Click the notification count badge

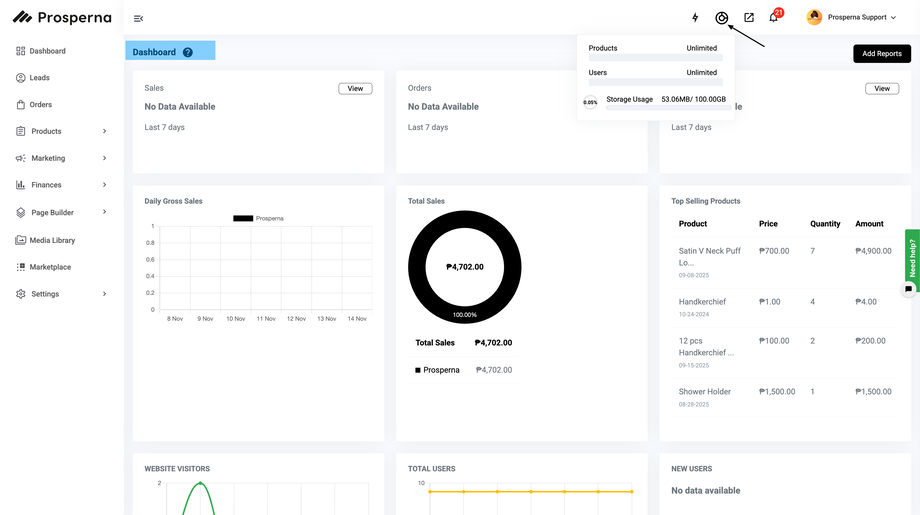[x=779, y=12]
